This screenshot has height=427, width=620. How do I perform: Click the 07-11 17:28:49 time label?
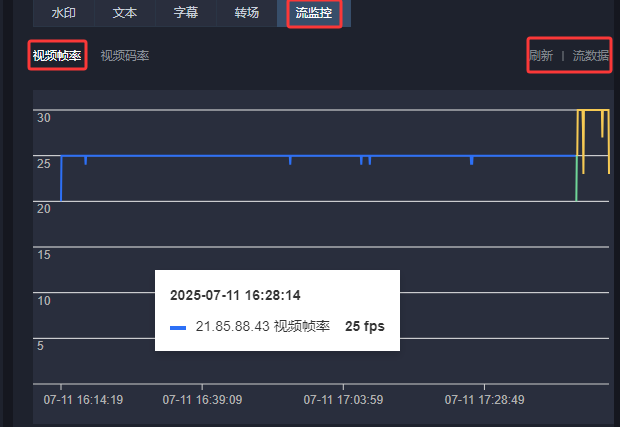(x=484, y=400)
